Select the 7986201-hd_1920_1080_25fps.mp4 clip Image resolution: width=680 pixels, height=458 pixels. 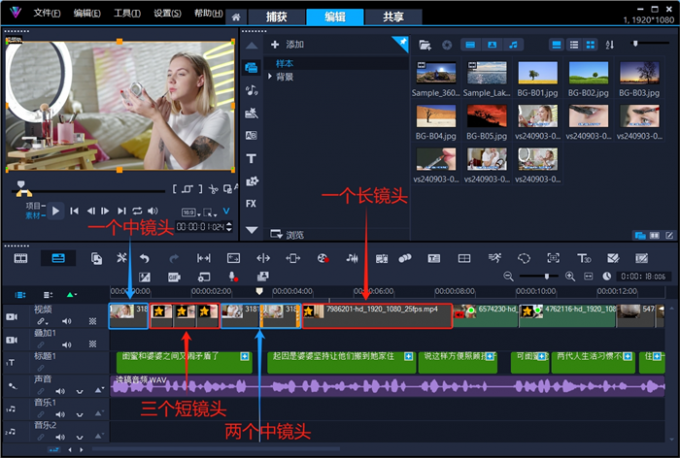pyautogui.click(x=377, y=316)
